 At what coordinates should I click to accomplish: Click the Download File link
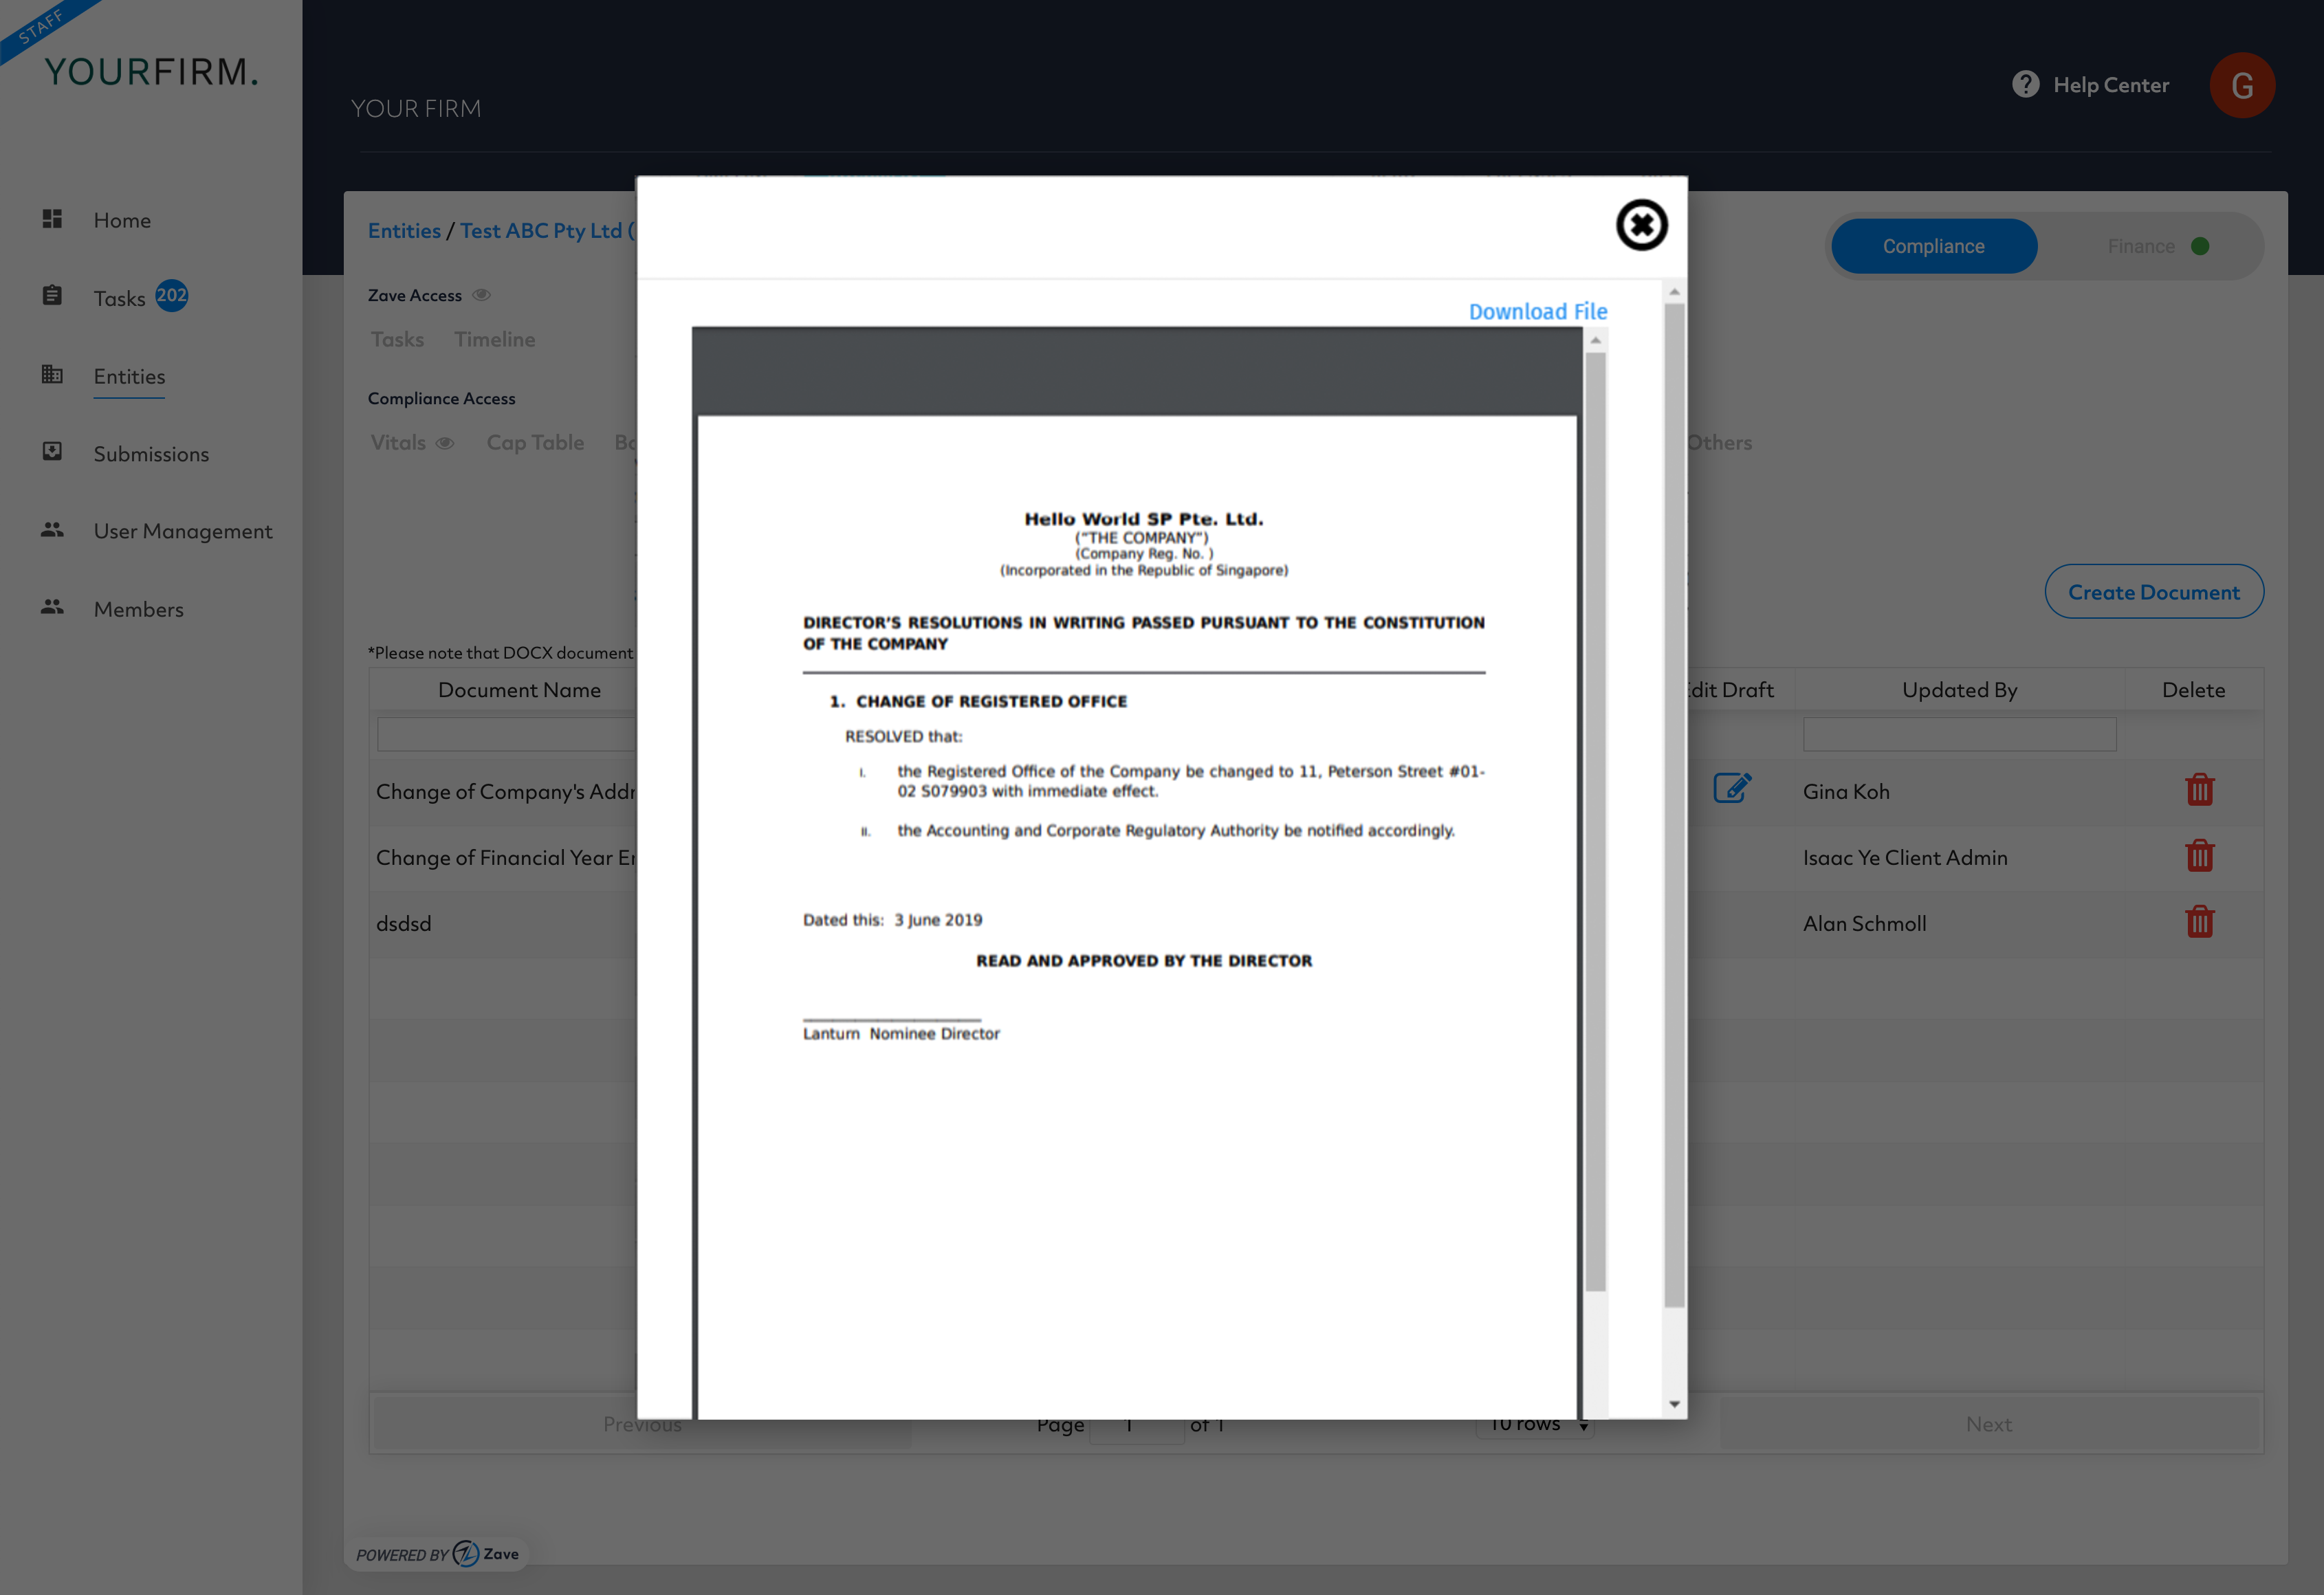(x=1537, y=312)
